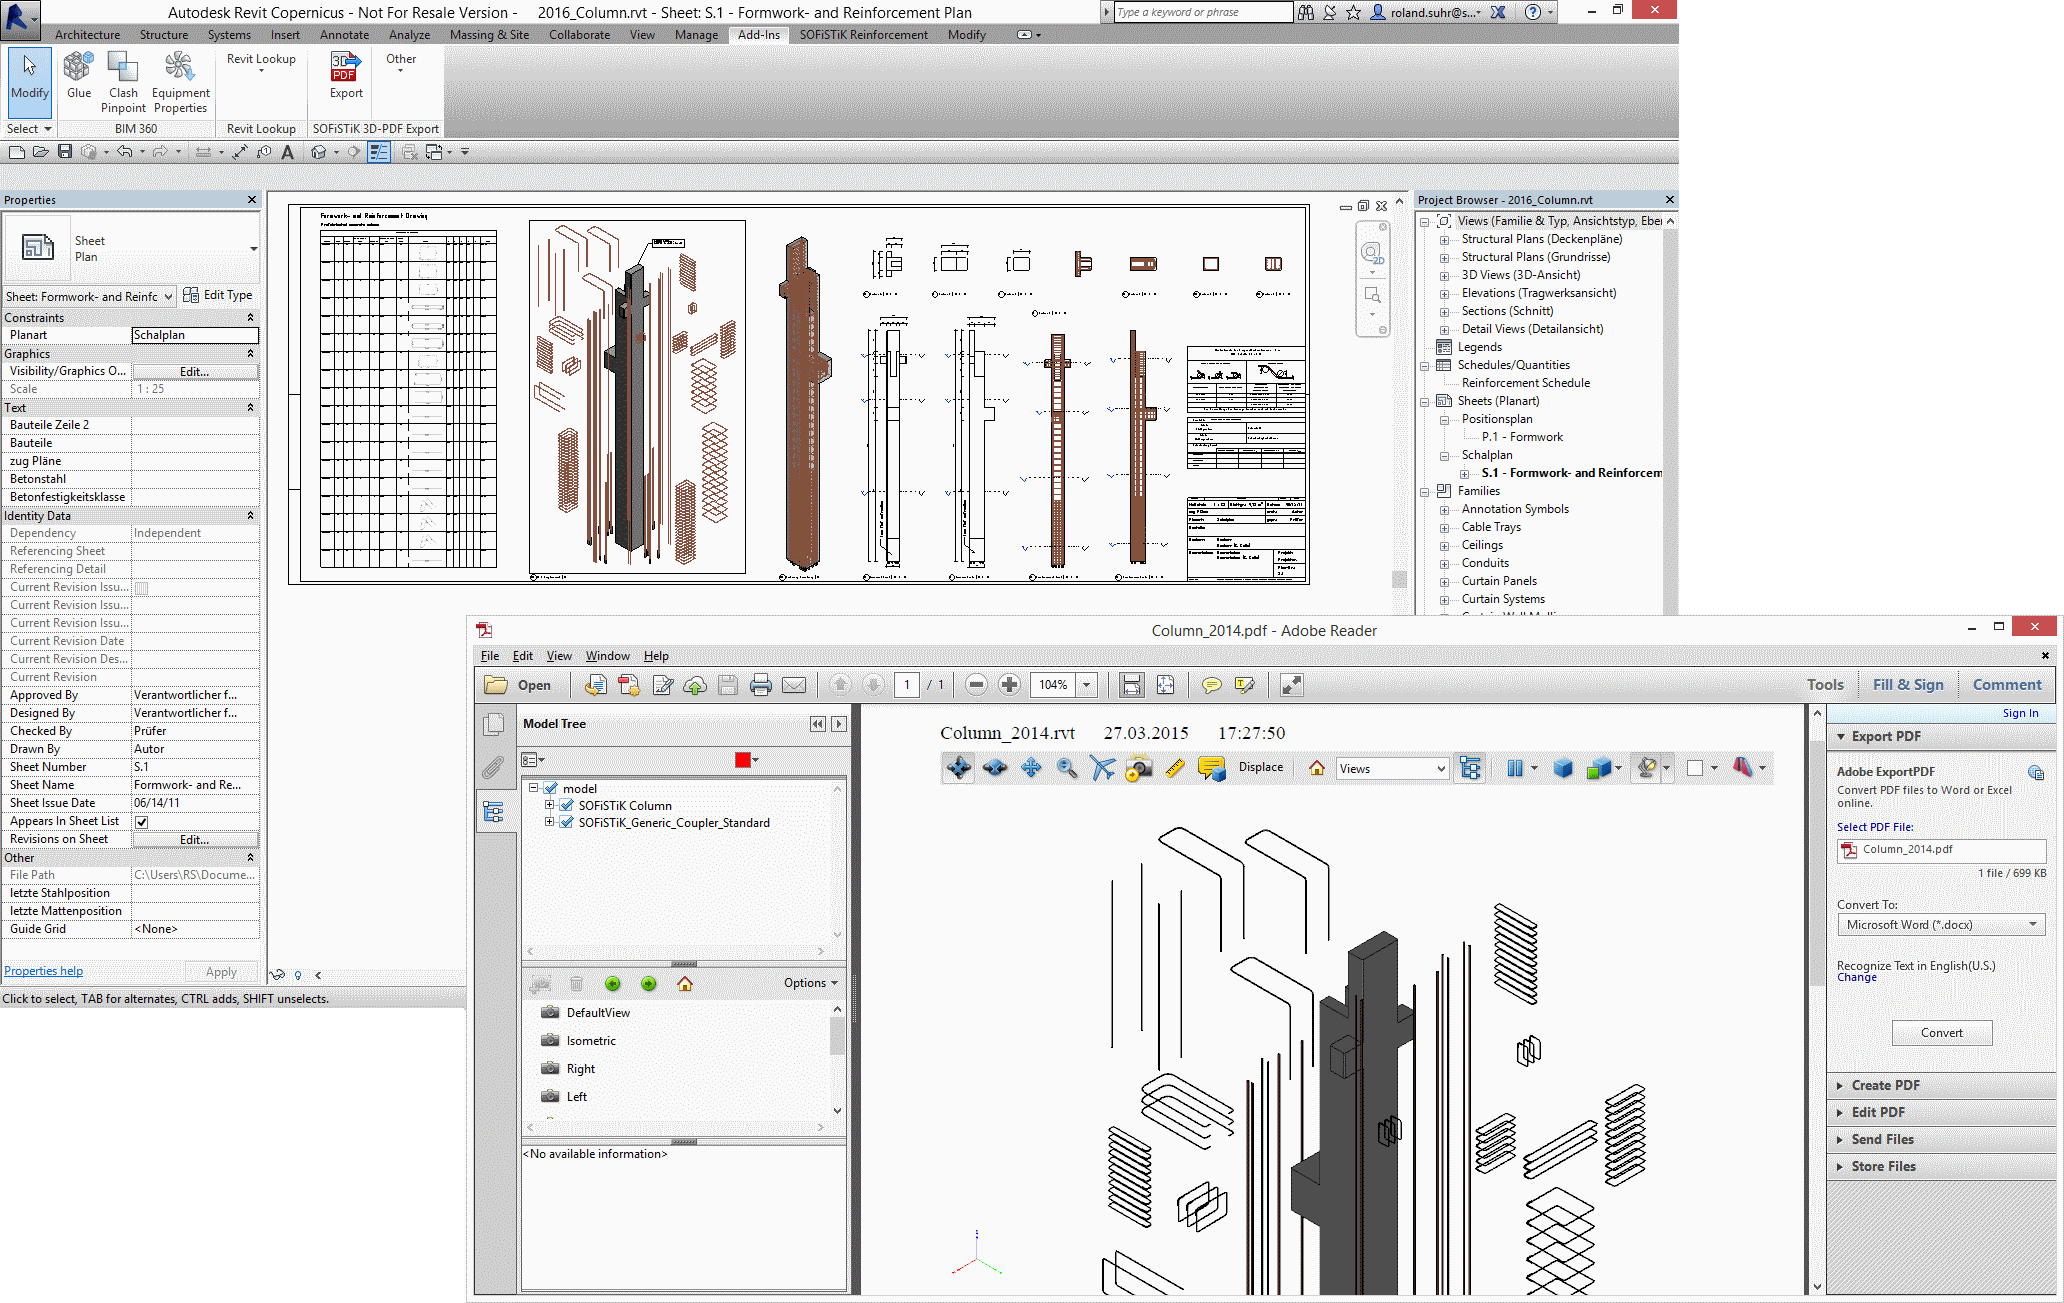Click the Email envelope icon in Adobe Reader

point(794,685)
